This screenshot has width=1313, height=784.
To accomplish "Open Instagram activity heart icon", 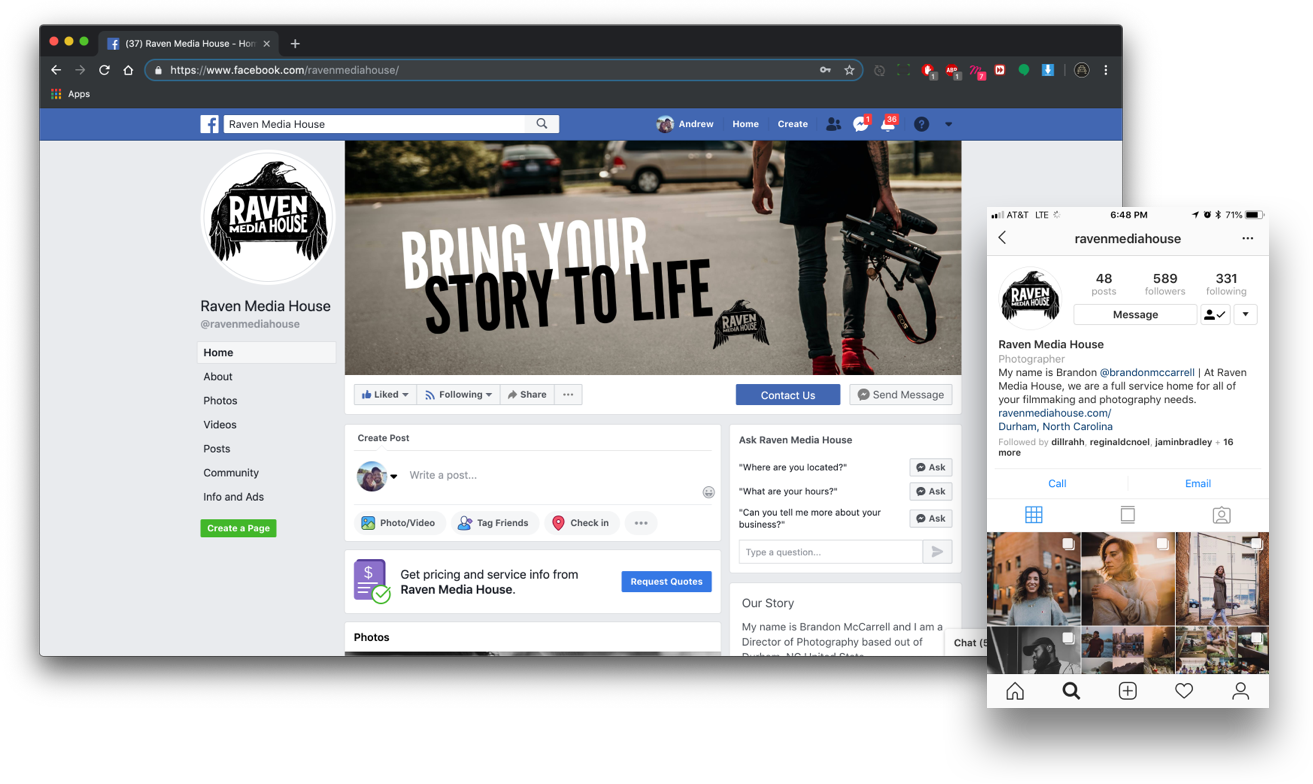I will pyautogui.click(x=1184, y=691).
